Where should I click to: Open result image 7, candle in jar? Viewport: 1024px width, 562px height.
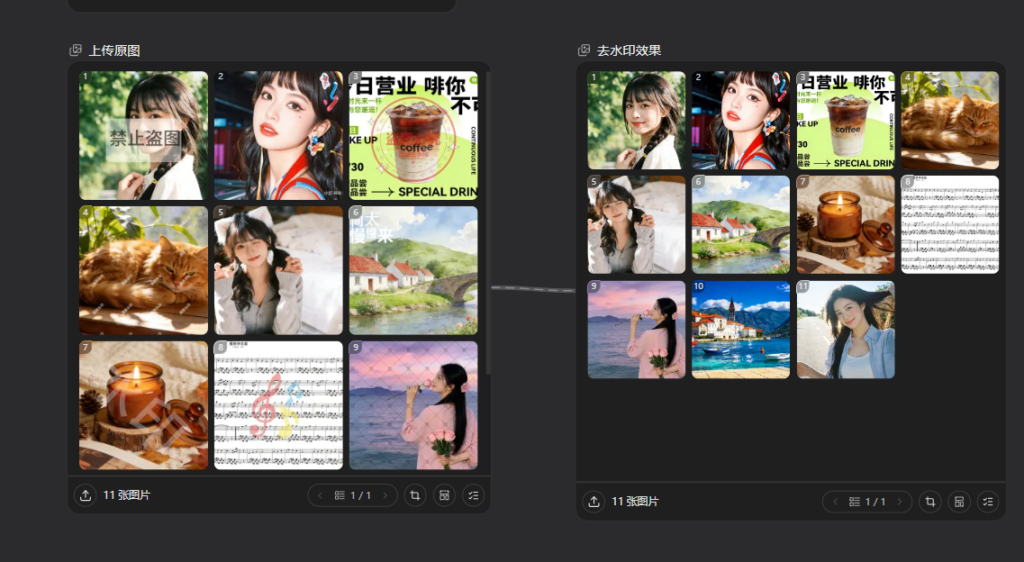pyautogui.click(x=846, y=225)
